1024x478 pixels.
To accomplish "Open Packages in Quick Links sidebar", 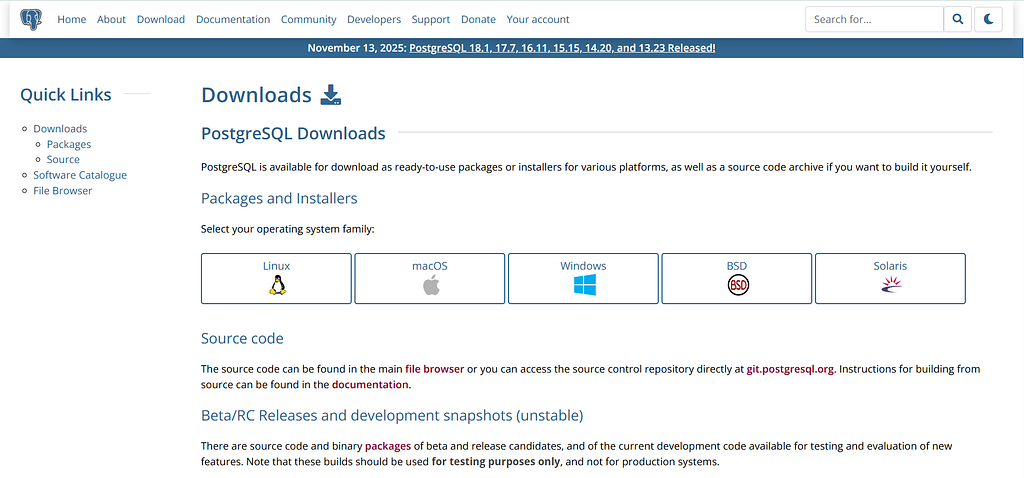I will click(69, 144).
